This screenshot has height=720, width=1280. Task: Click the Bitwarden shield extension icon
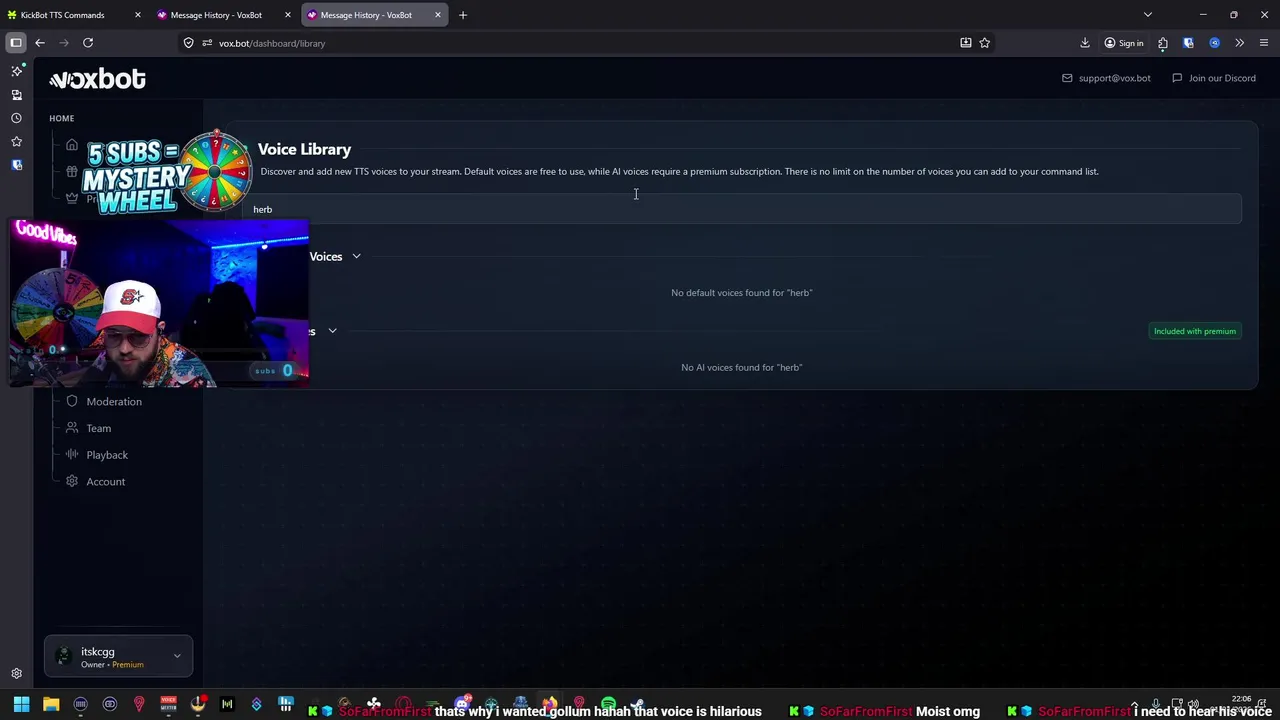[1188, 43]
